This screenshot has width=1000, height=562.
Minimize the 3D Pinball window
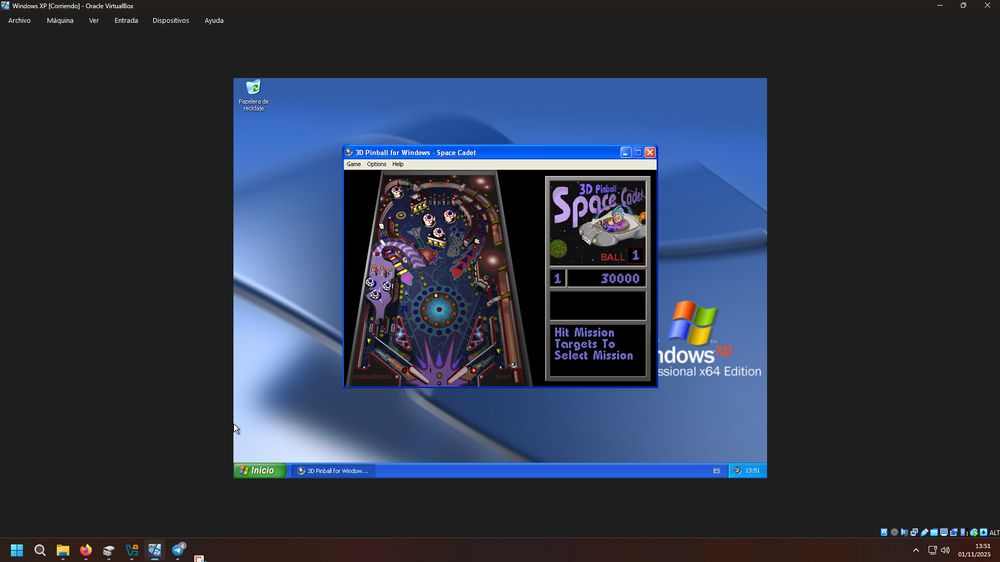tap(626, 152)
